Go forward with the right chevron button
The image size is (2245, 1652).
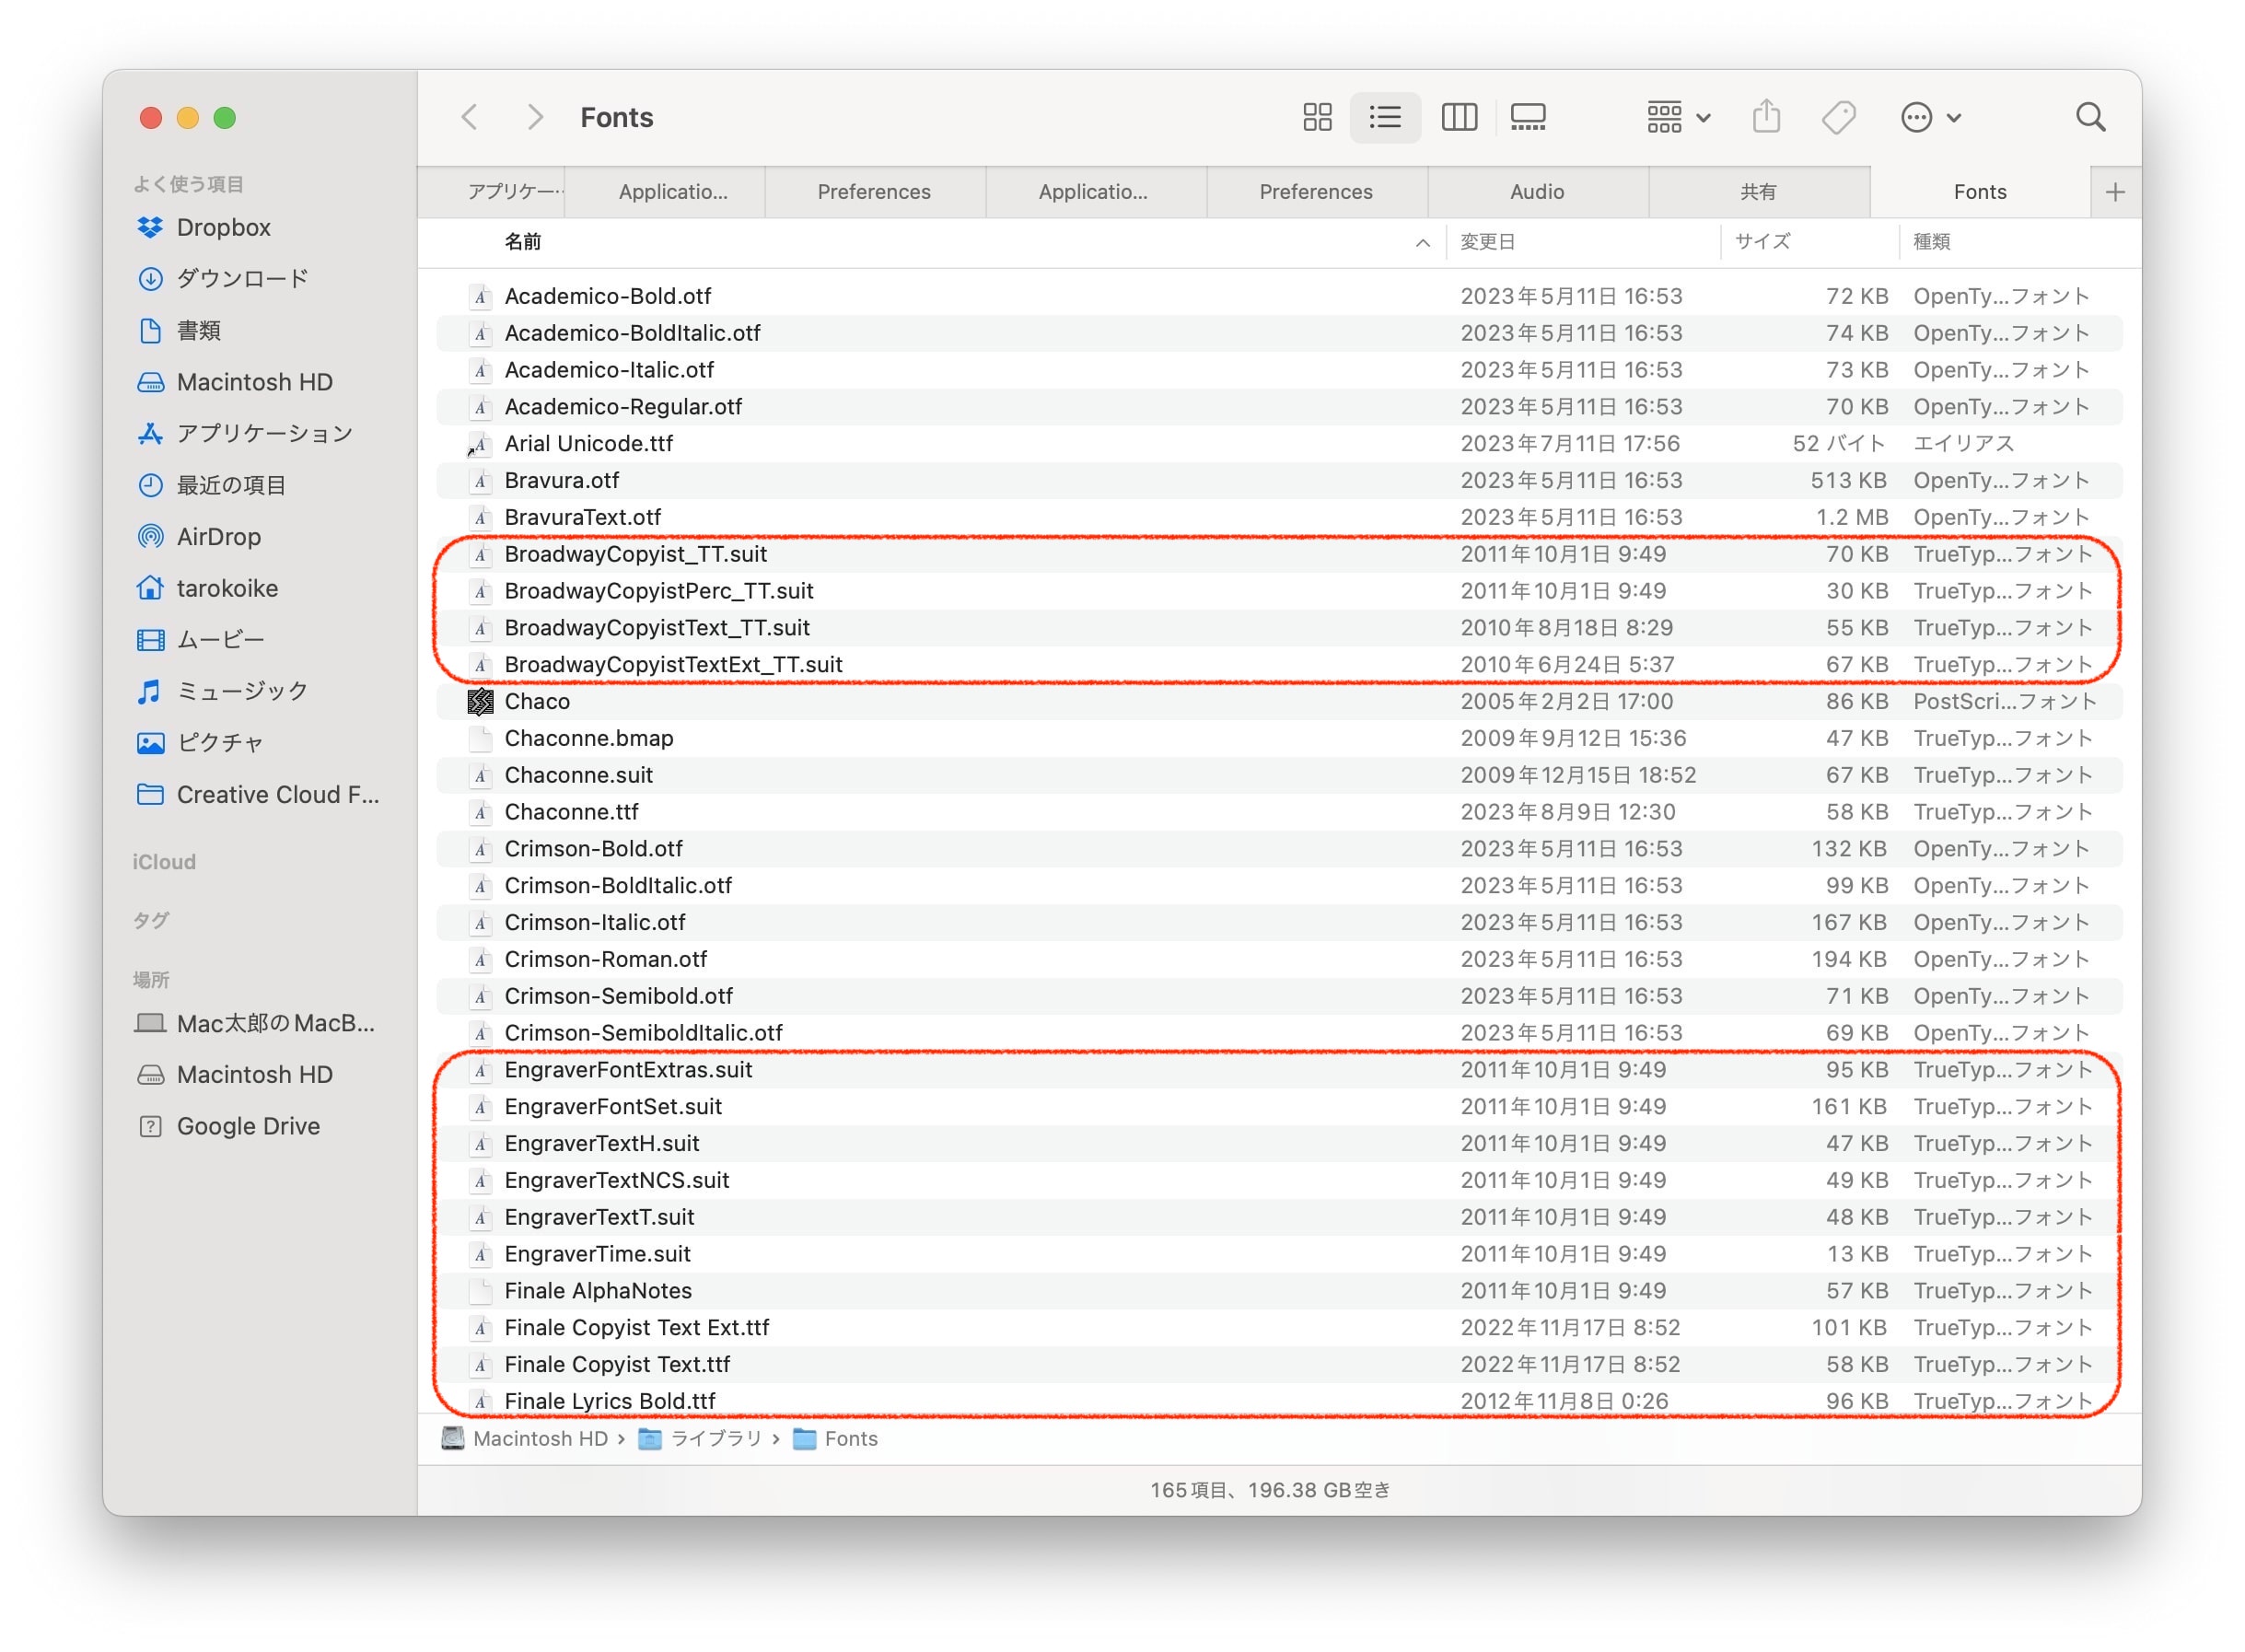[535, 117]
